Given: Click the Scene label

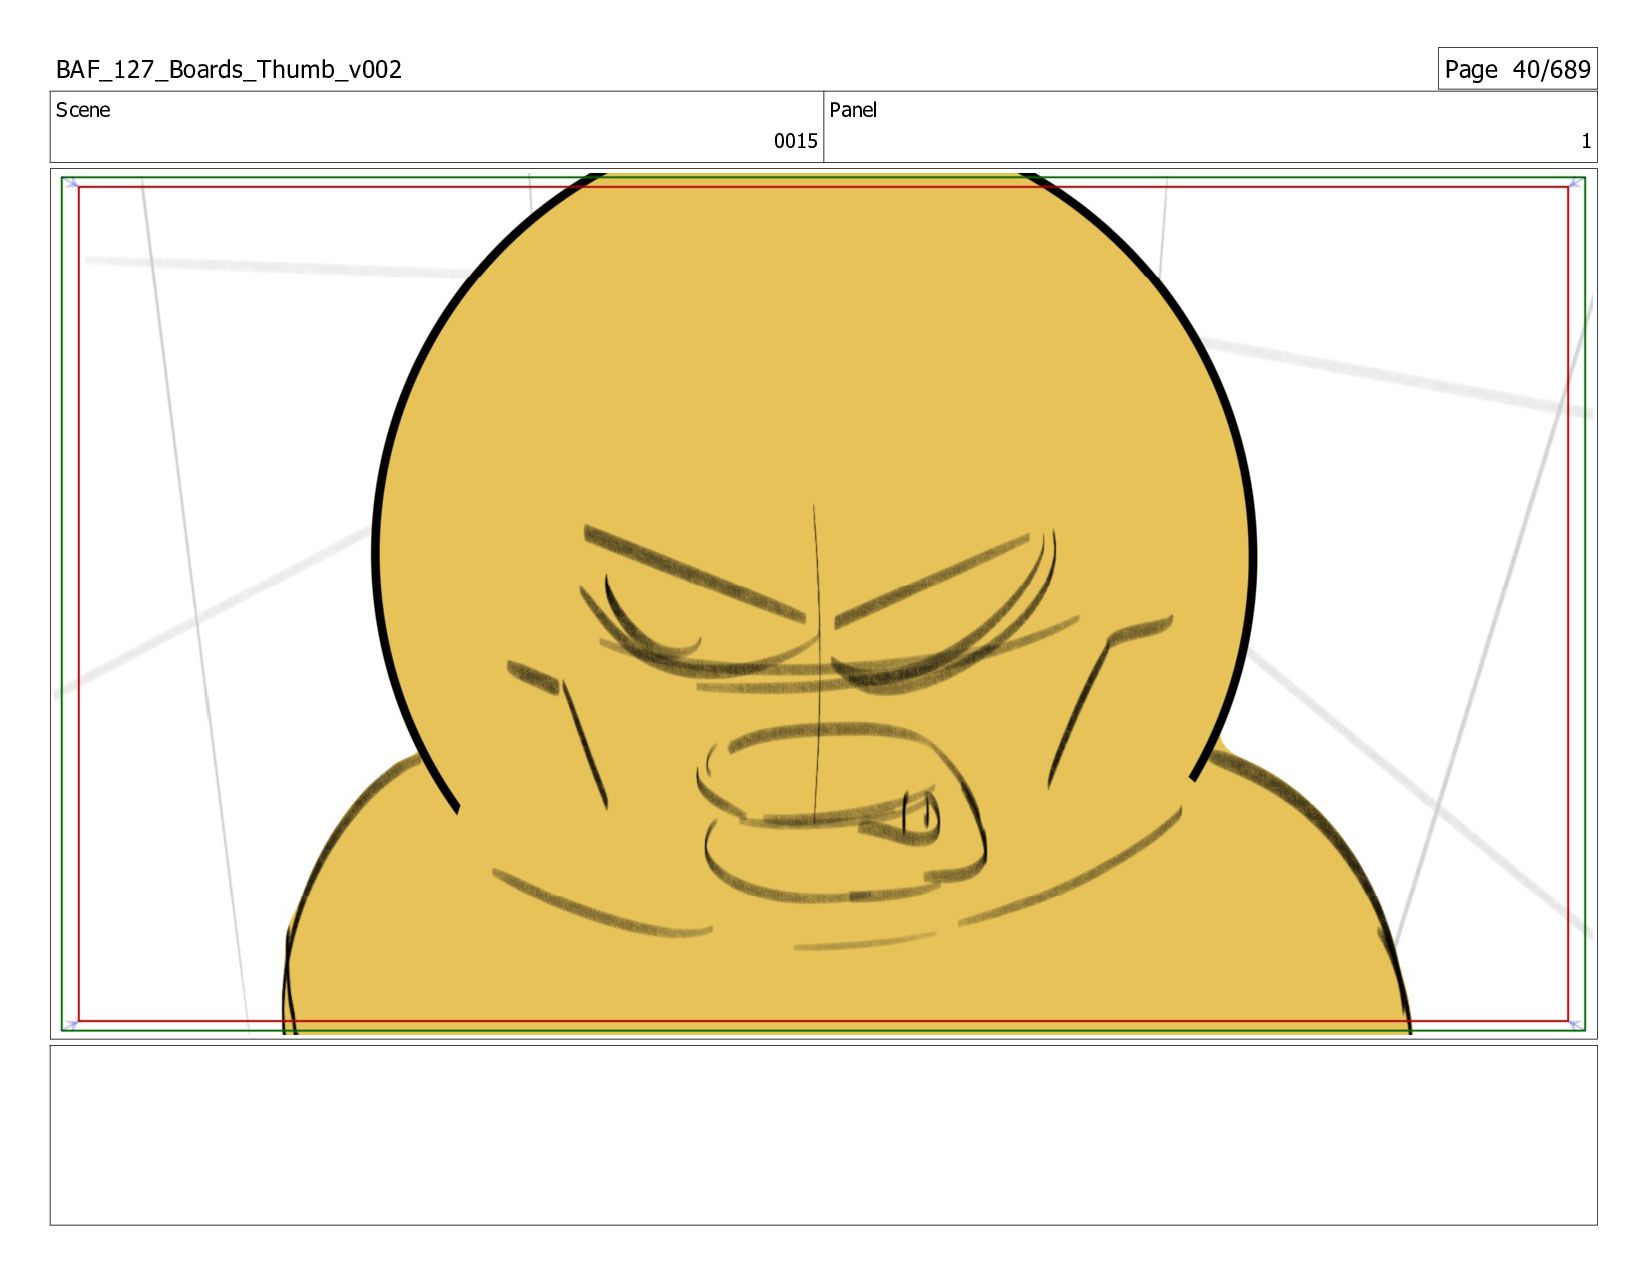Looking at the screenshot, I should (83, 110).
